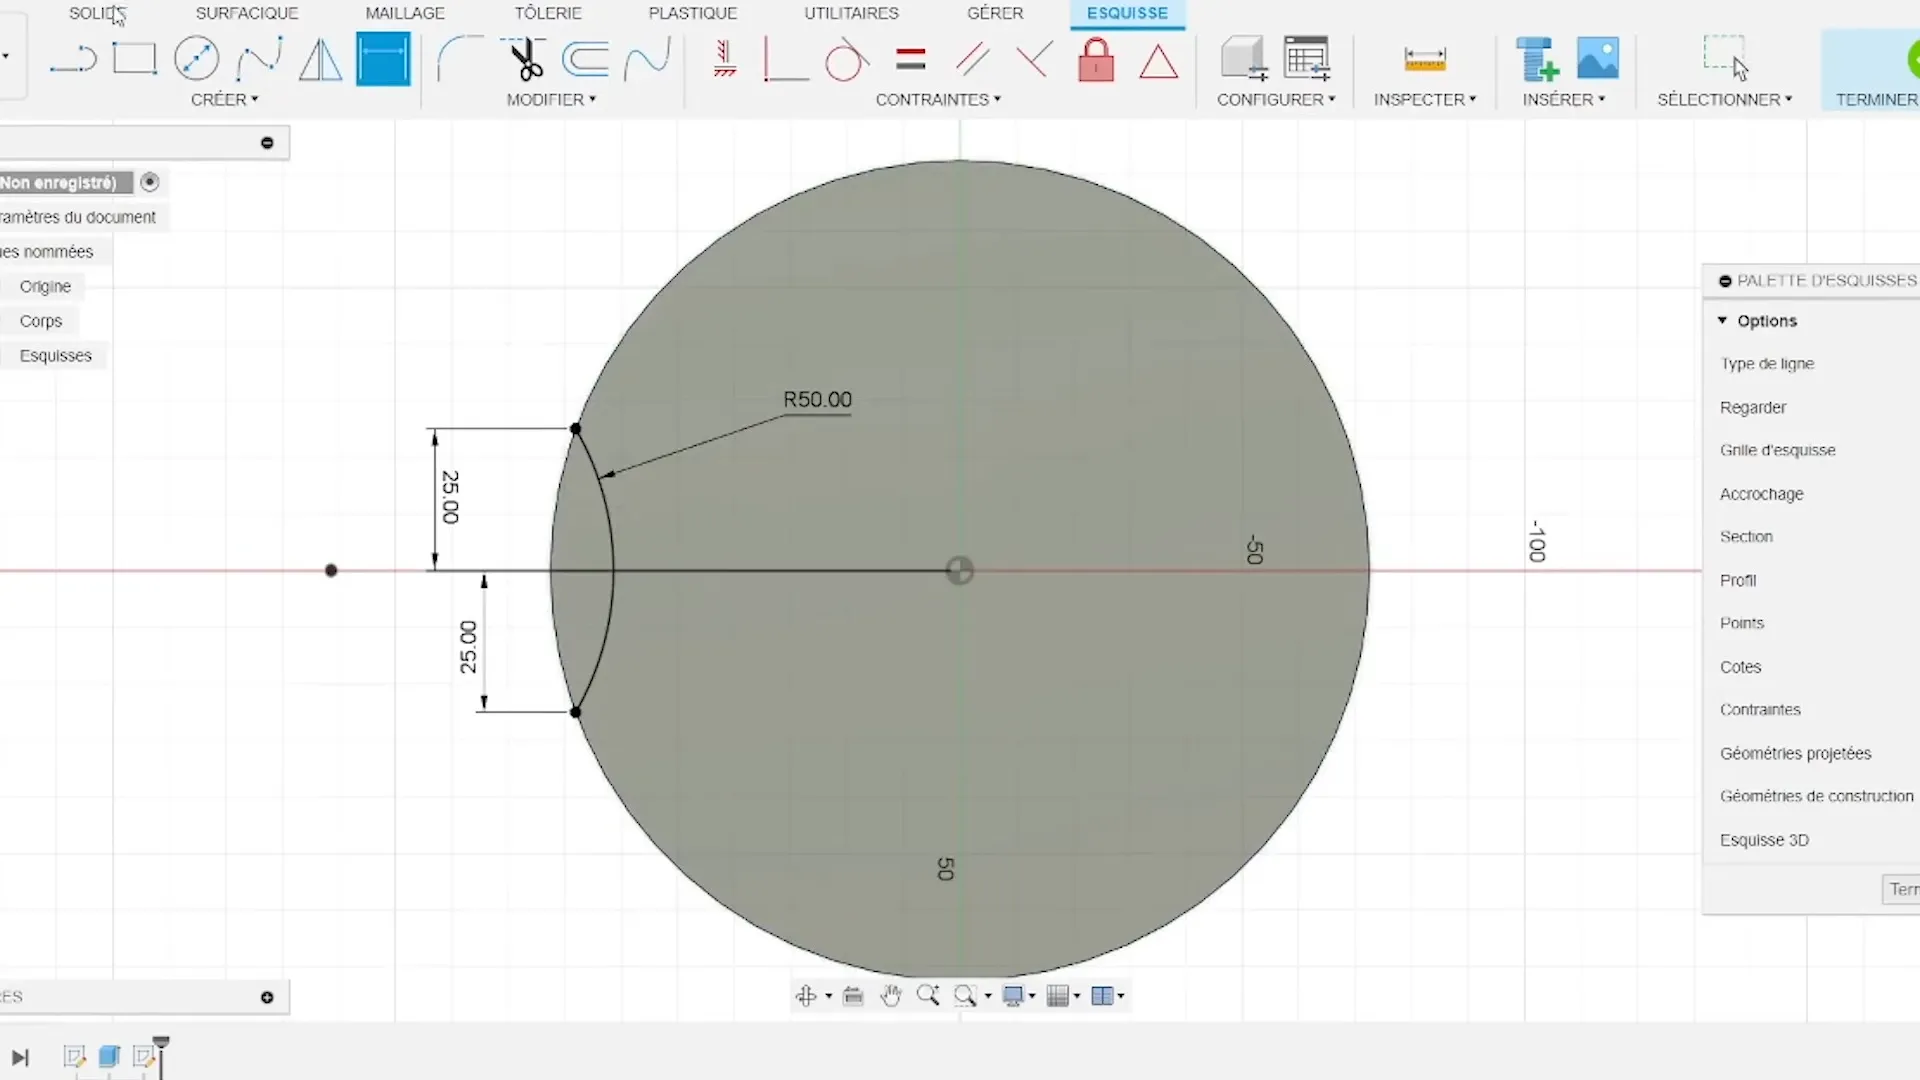Open the INSPECTER dropdown menu
1920x1080 pixels.
pos(1425,100)
